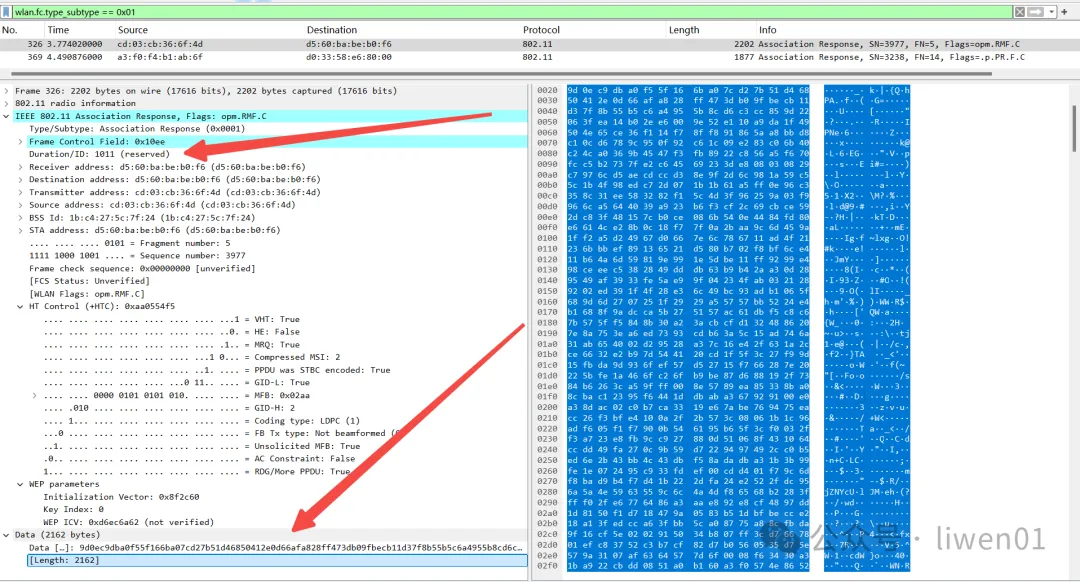The image size is (1080, 582).
Task: Click the bookmark icon in display filter bar
Action: pos(7,11)
